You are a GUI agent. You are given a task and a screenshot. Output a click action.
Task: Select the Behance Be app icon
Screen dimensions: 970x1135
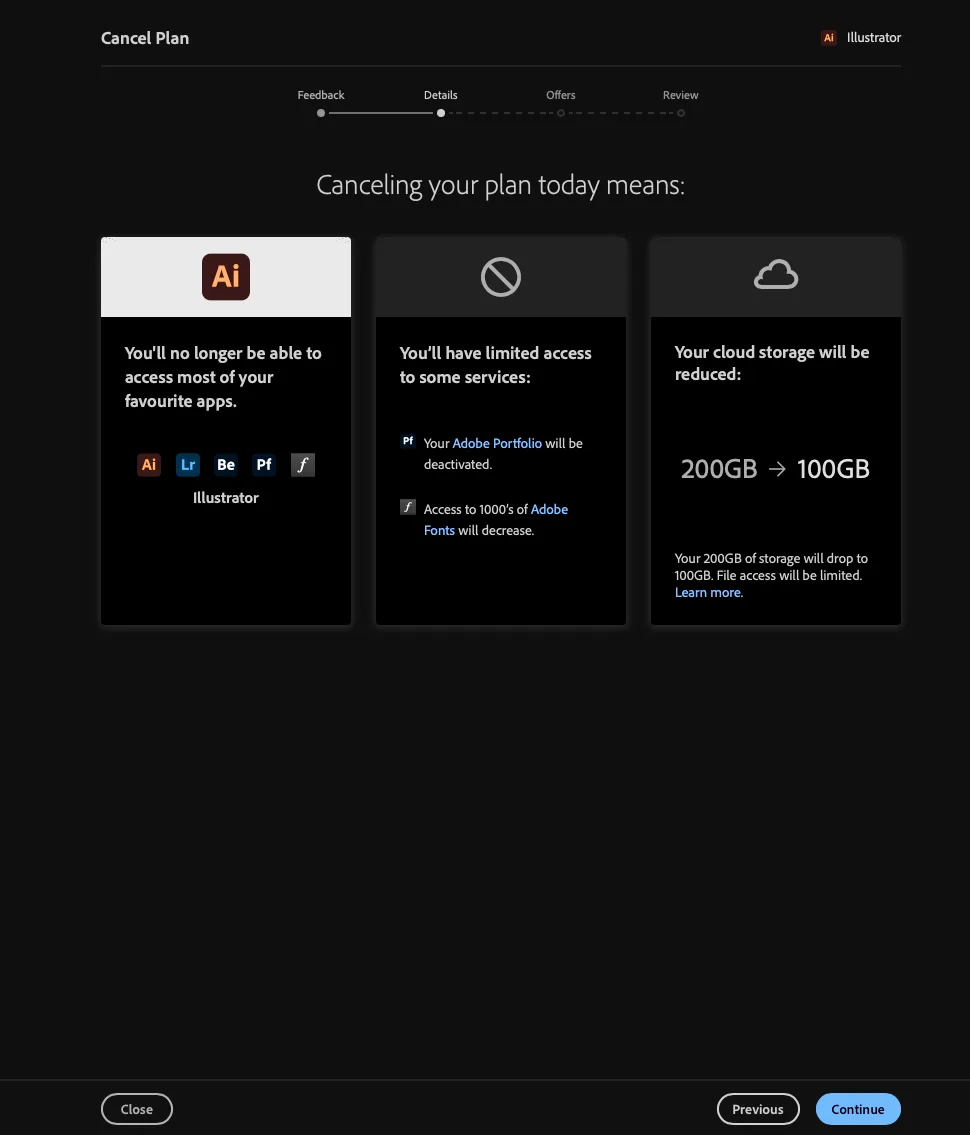[226, 465]
